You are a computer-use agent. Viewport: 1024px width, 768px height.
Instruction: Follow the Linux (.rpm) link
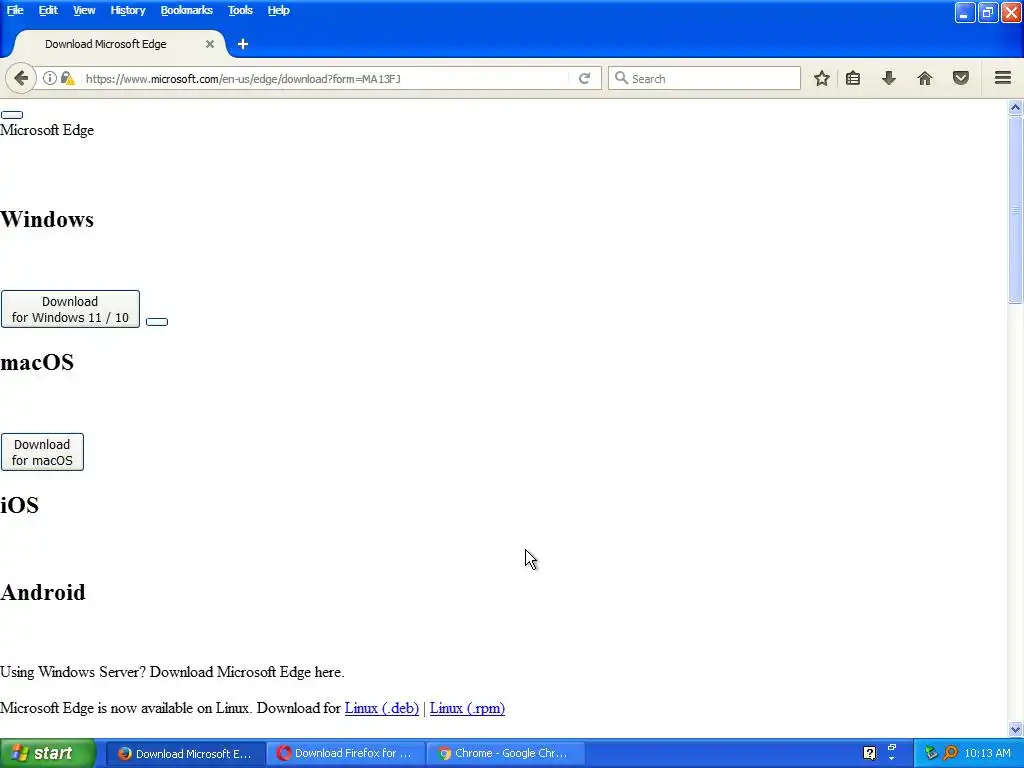coord(467,708)
